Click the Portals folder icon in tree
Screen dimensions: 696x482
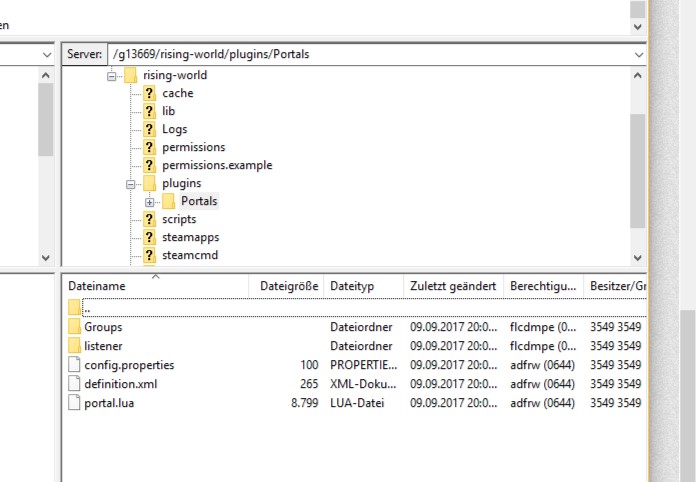tap(168, 201)
